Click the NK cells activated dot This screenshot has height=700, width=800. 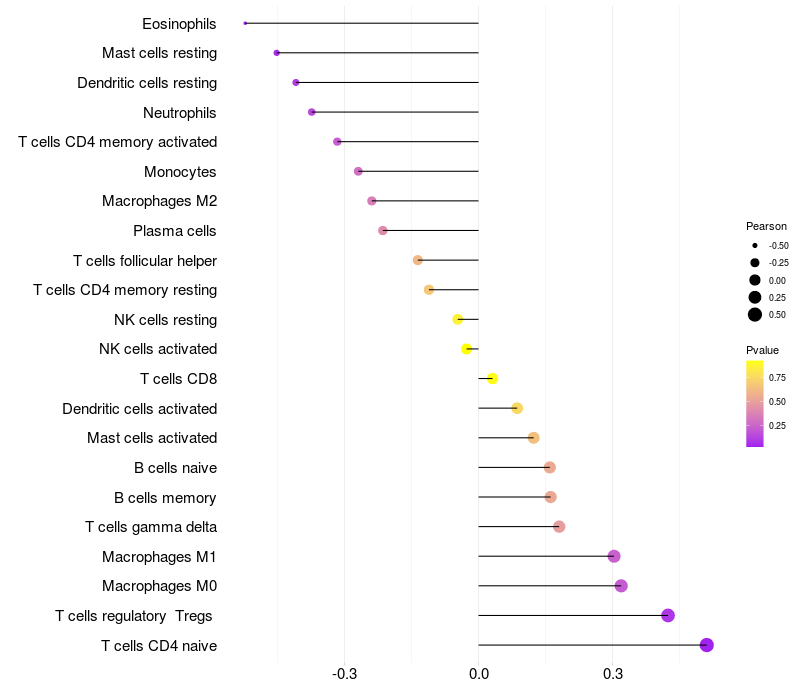(x=466, y=349)
